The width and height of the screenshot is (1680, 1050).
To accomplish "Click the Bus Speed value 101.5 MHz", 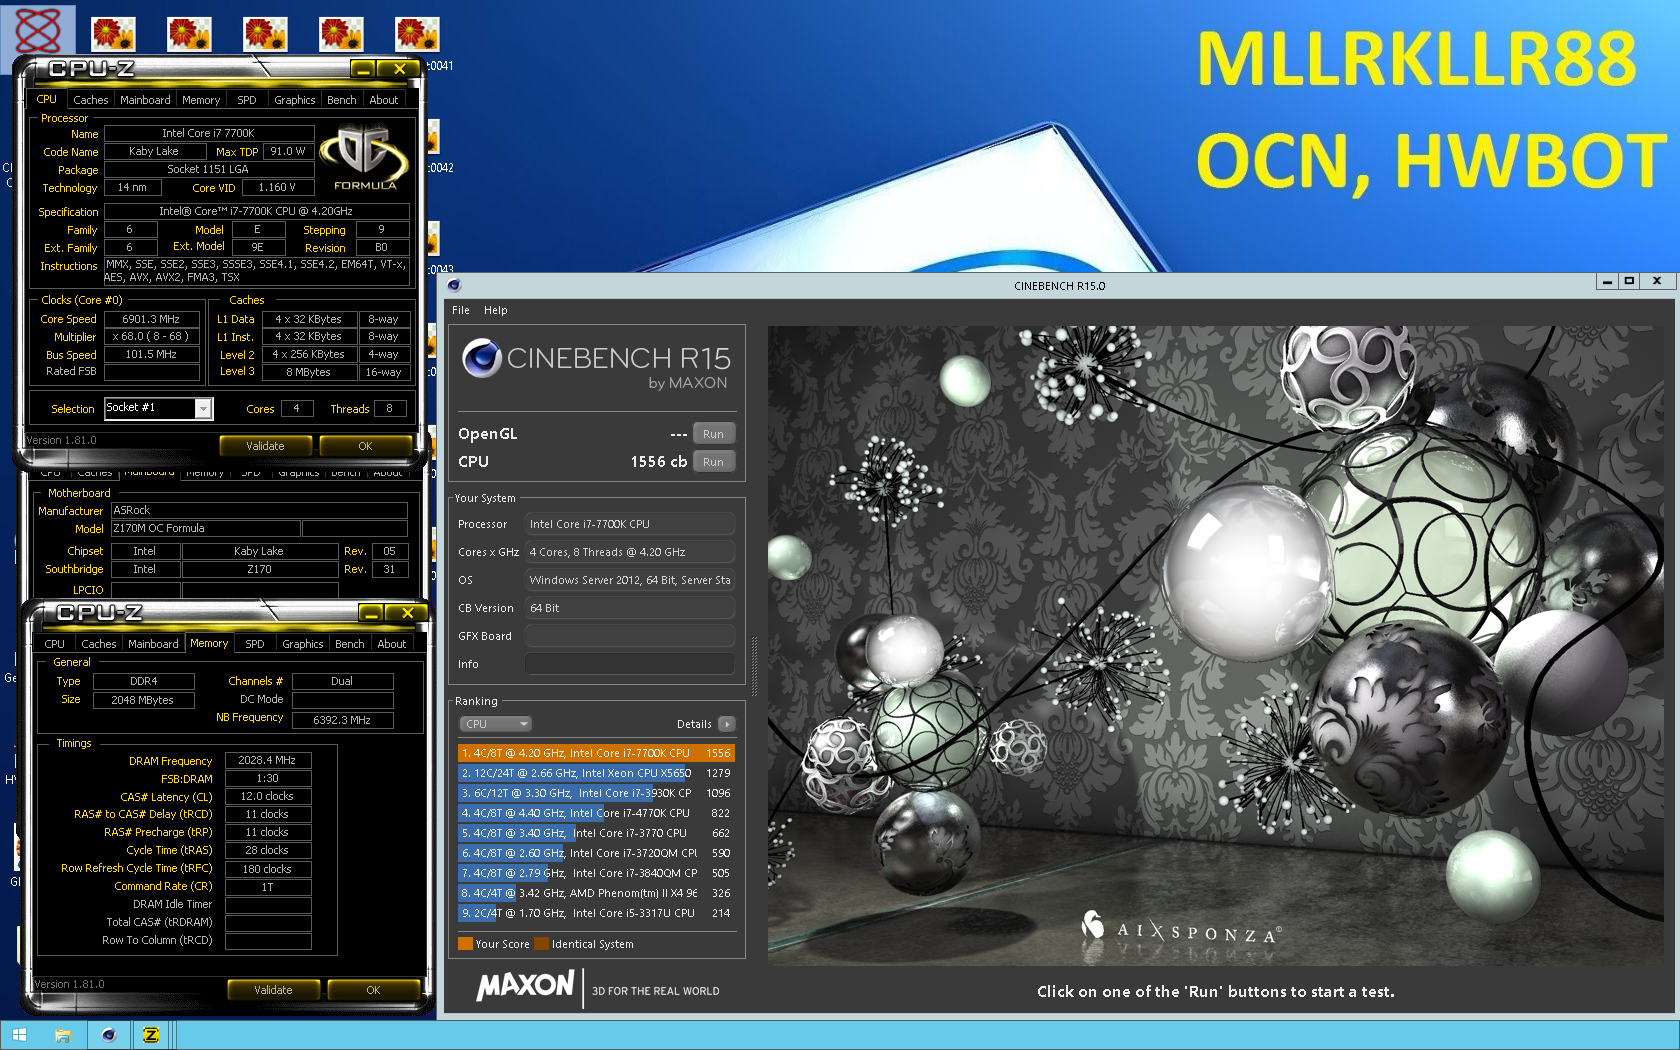I will click(152, 355).
